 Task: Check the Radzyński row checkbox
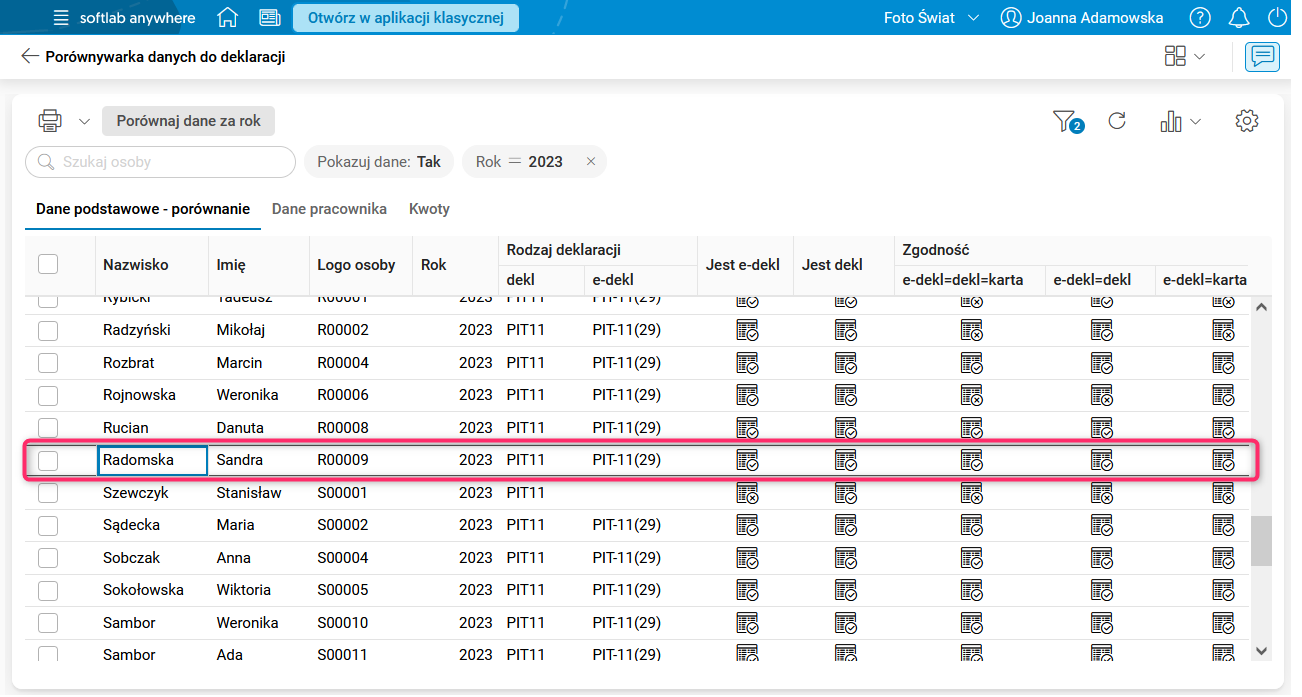(x=48, y=330)
